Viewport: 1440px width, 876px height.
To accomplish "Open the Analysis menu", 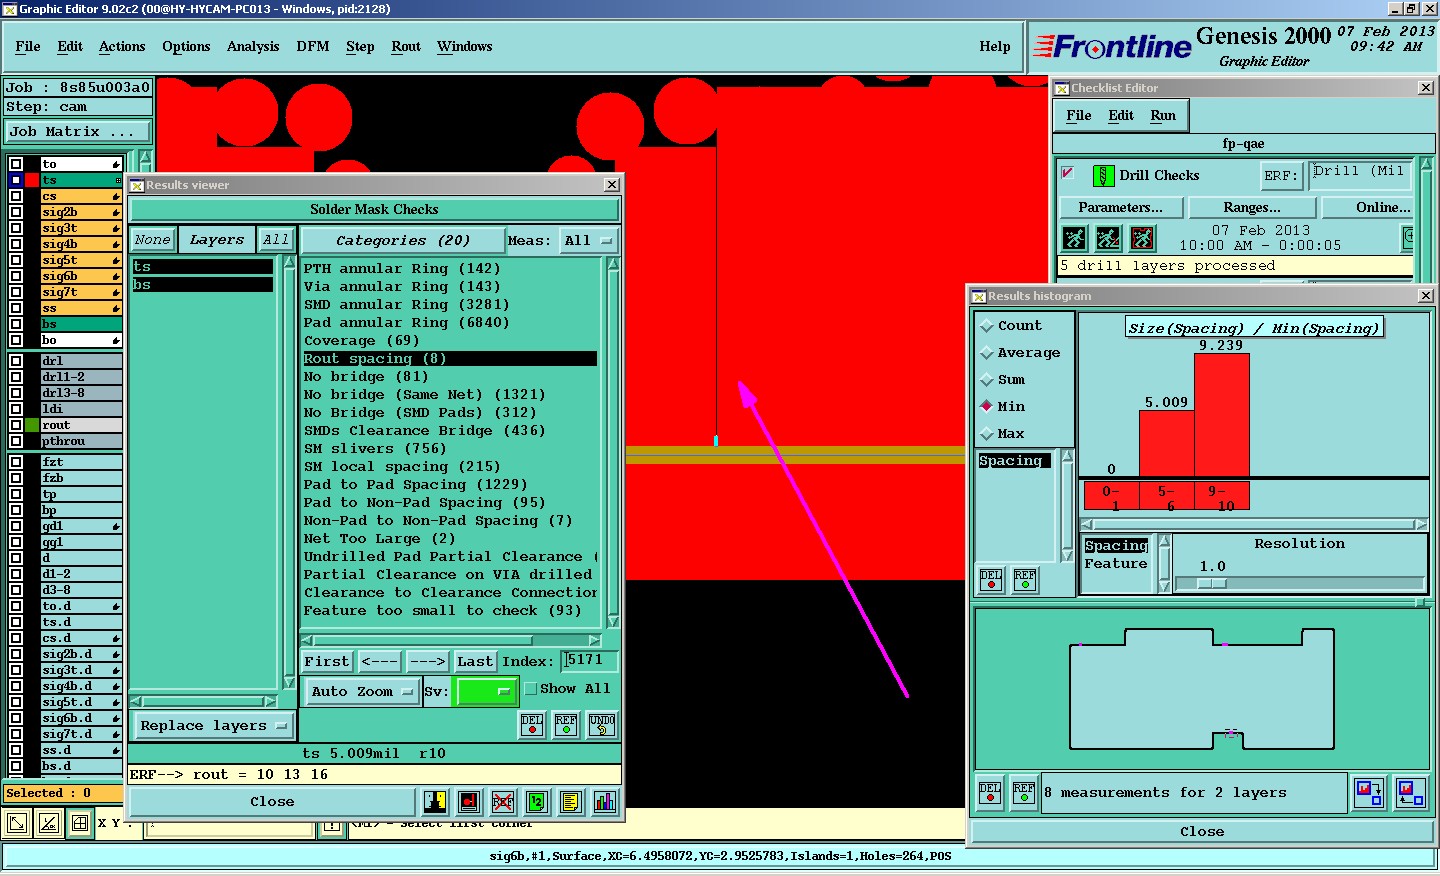I will tap(253, 47).
